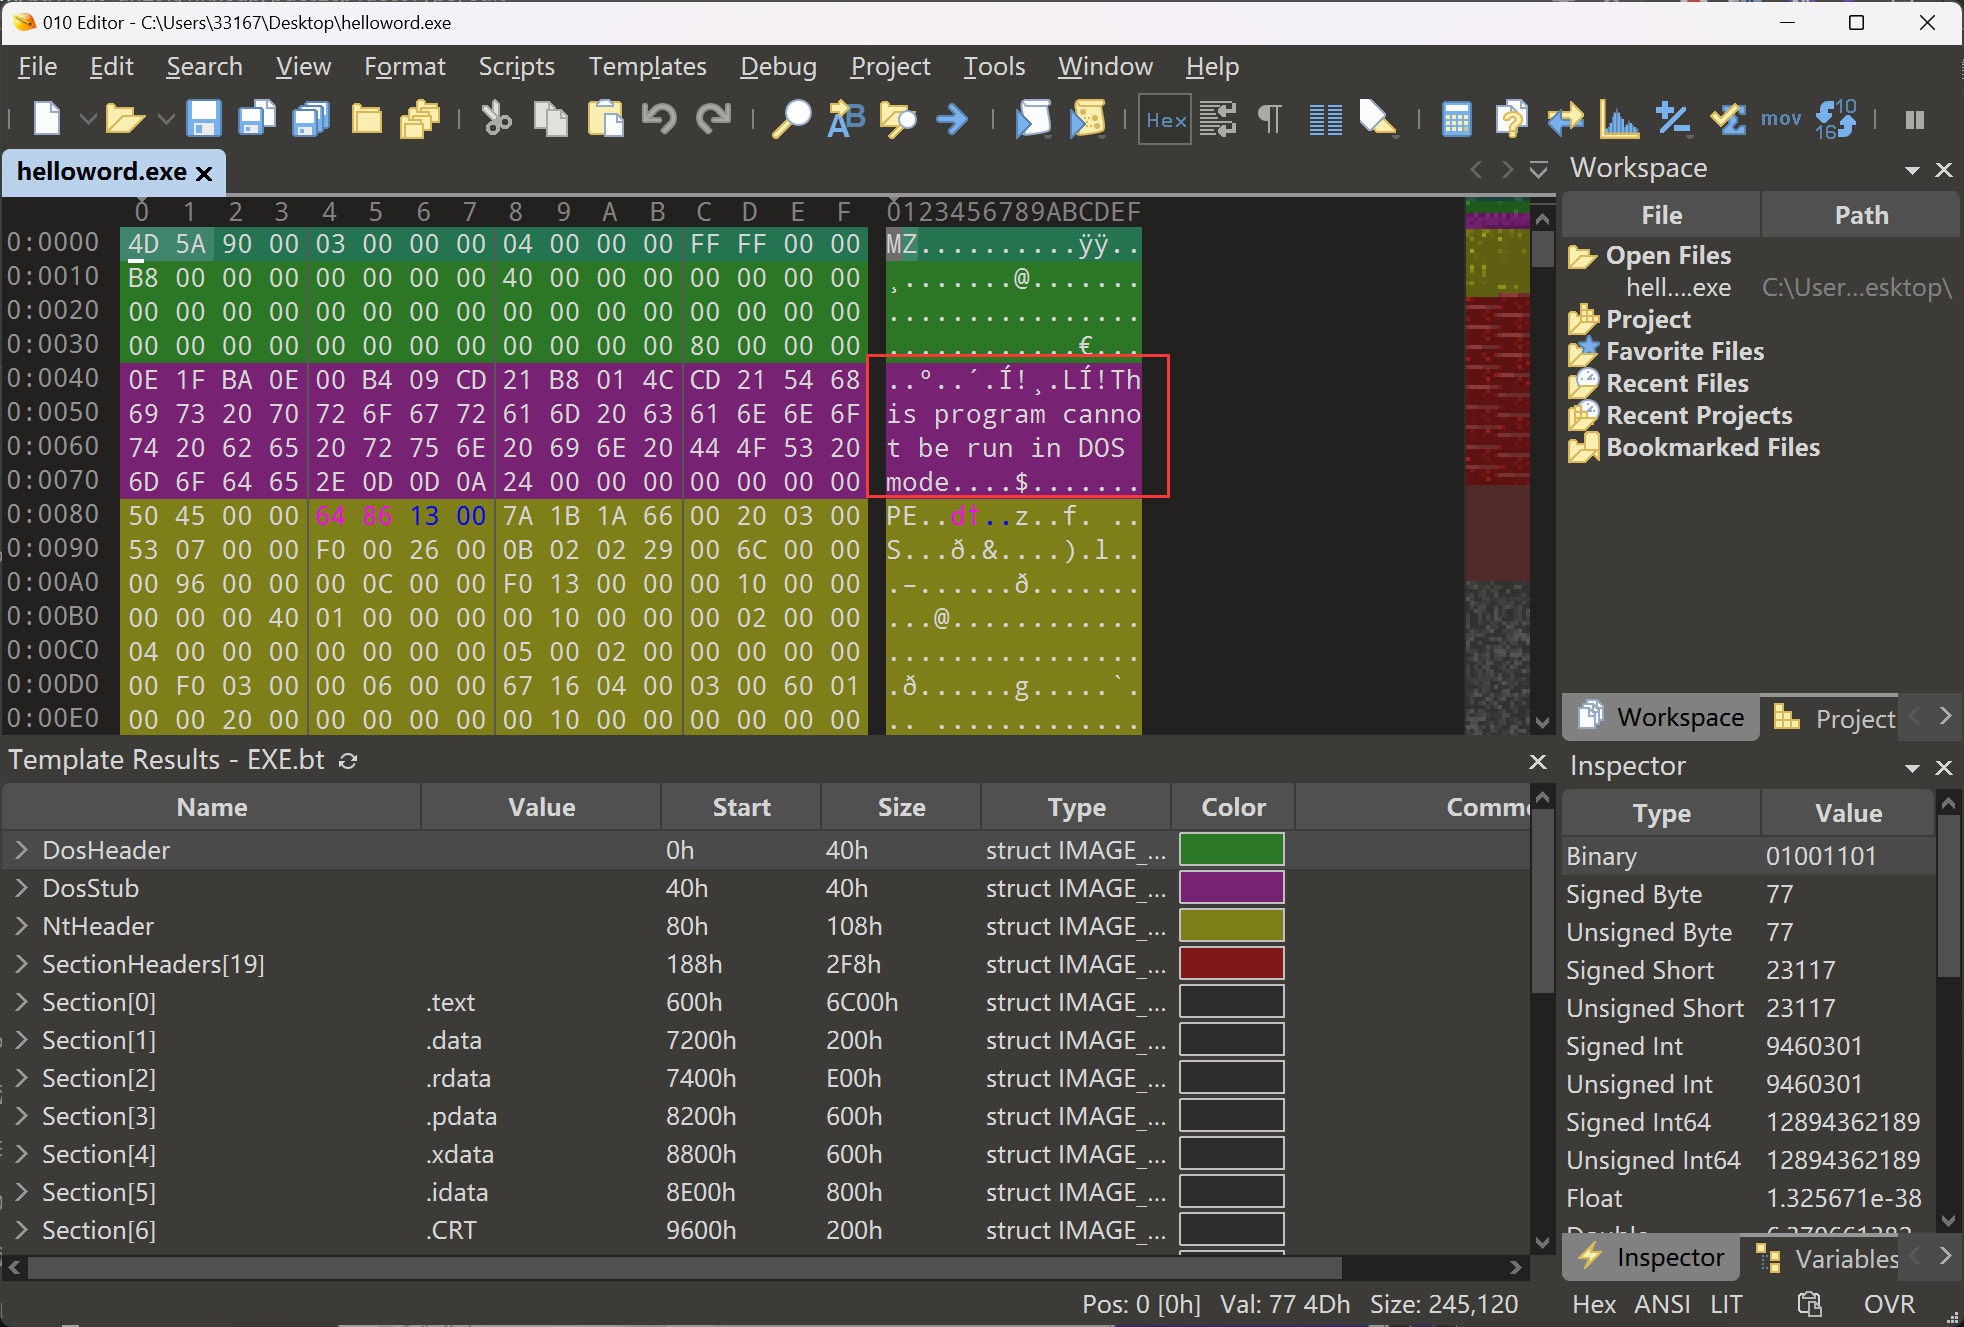The width and height of the screenshot is (1964, 1327).
Task: Click the Run Script toolbar icon
Action: tap(1034, 119)
